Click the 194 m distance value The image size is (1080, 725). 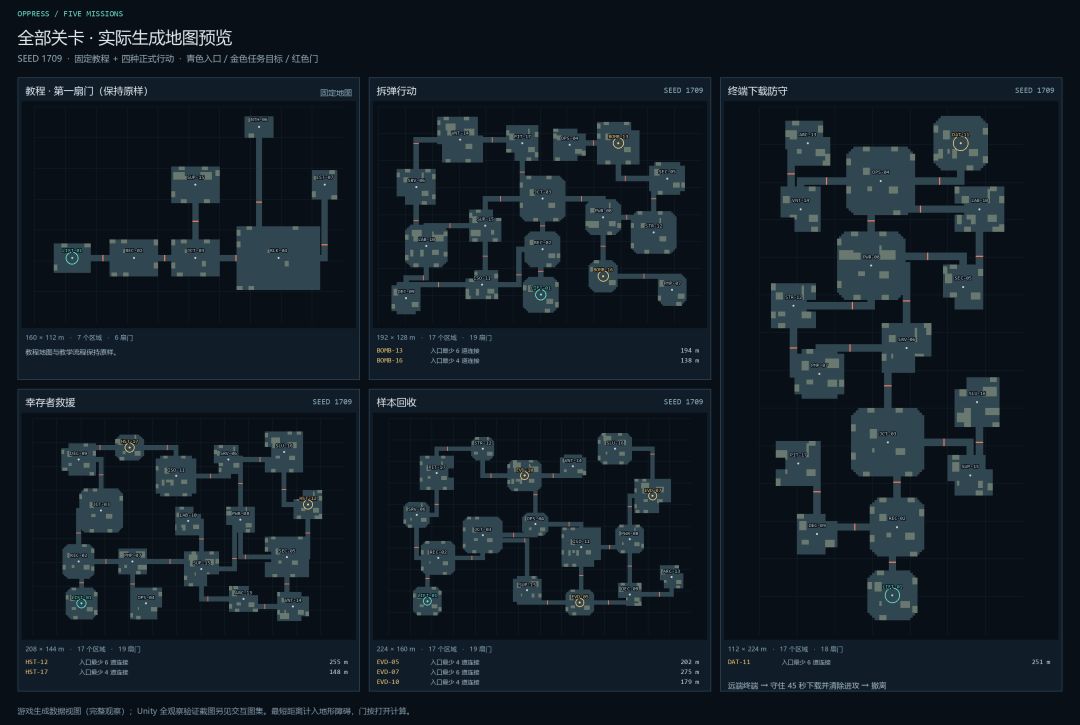coord(689,350)
